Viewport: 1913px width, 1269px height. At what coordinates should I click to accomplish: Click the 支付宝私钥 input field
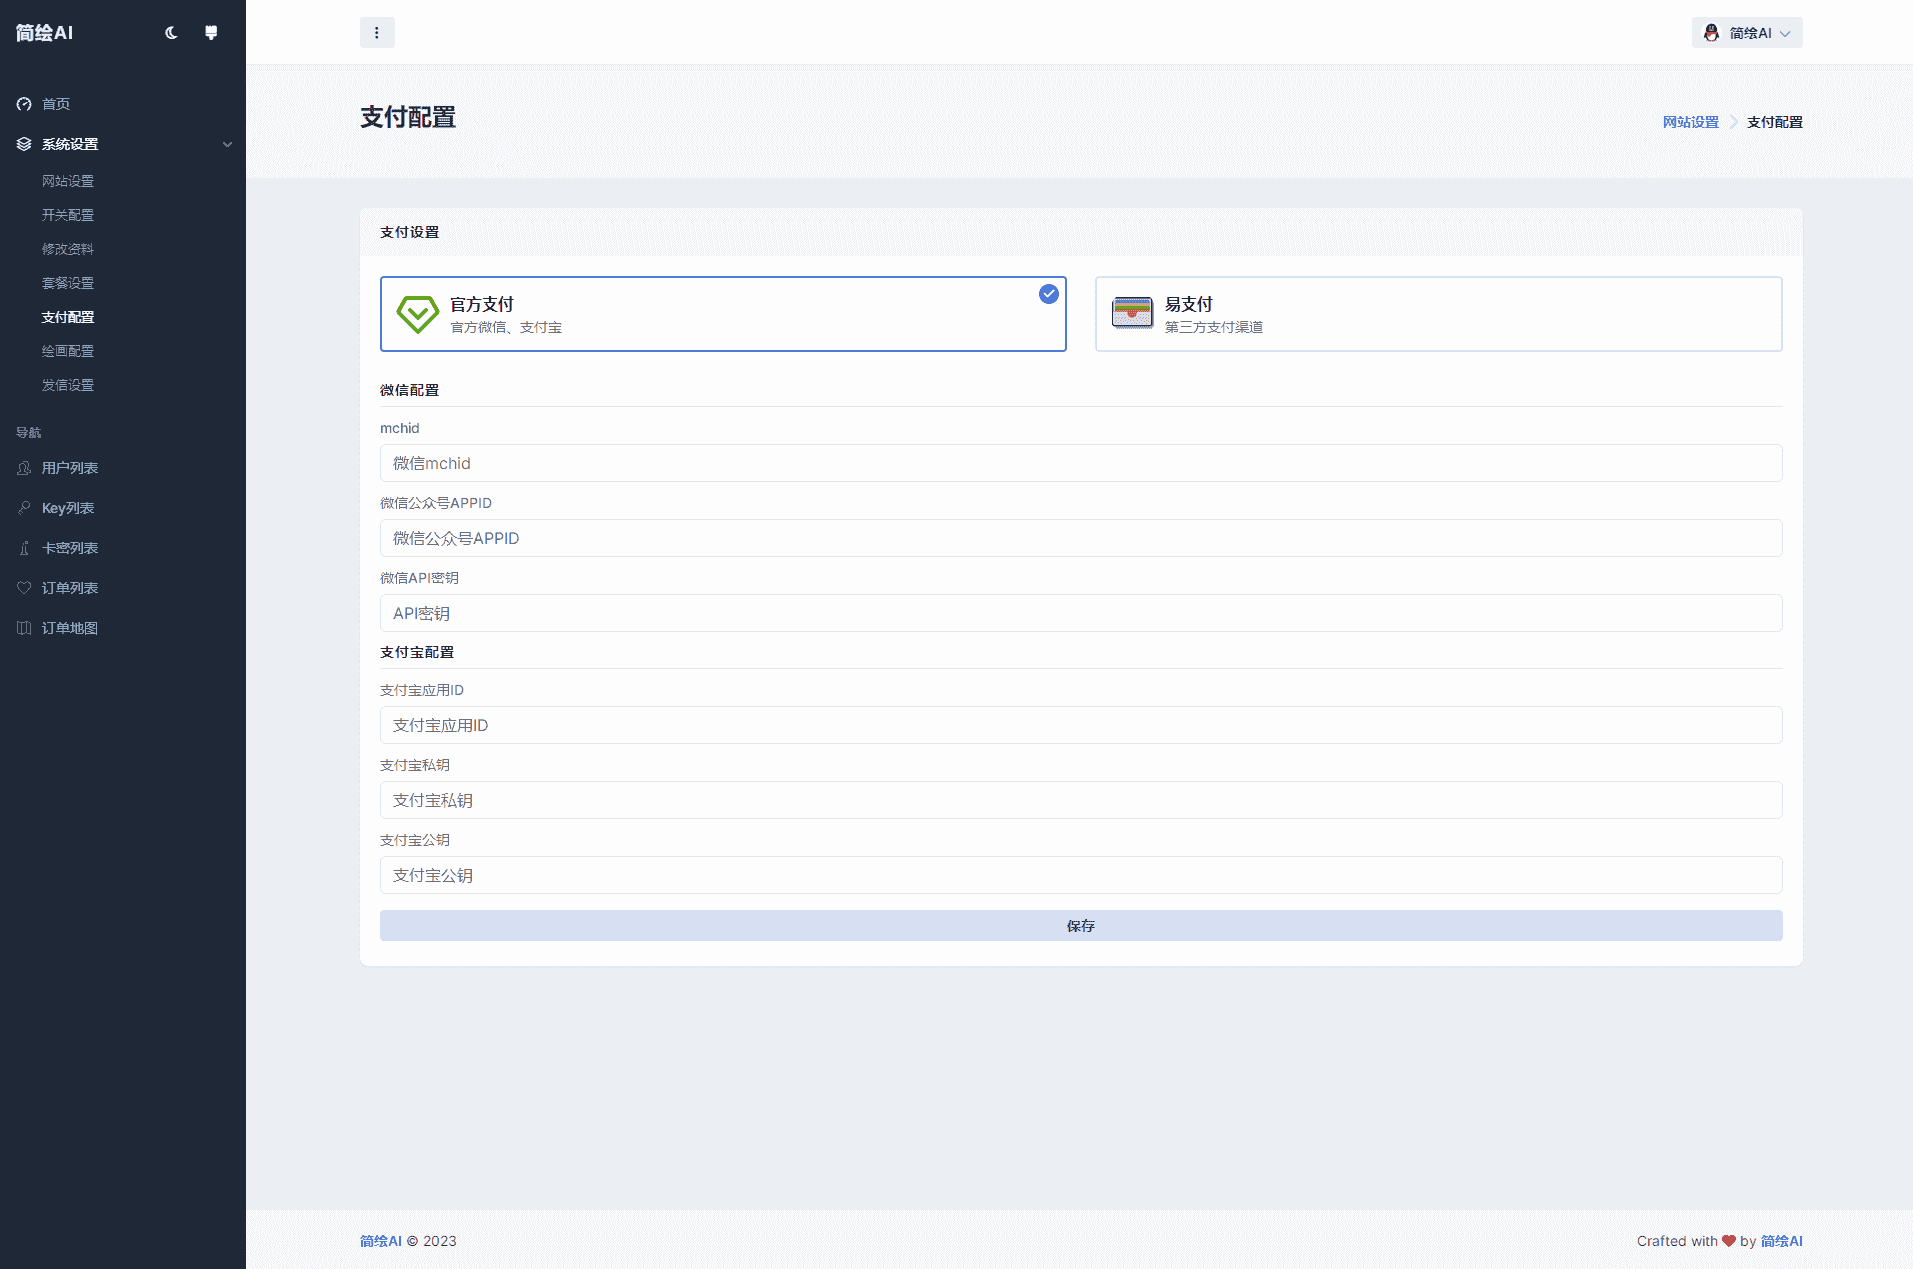click(1080, 800)
